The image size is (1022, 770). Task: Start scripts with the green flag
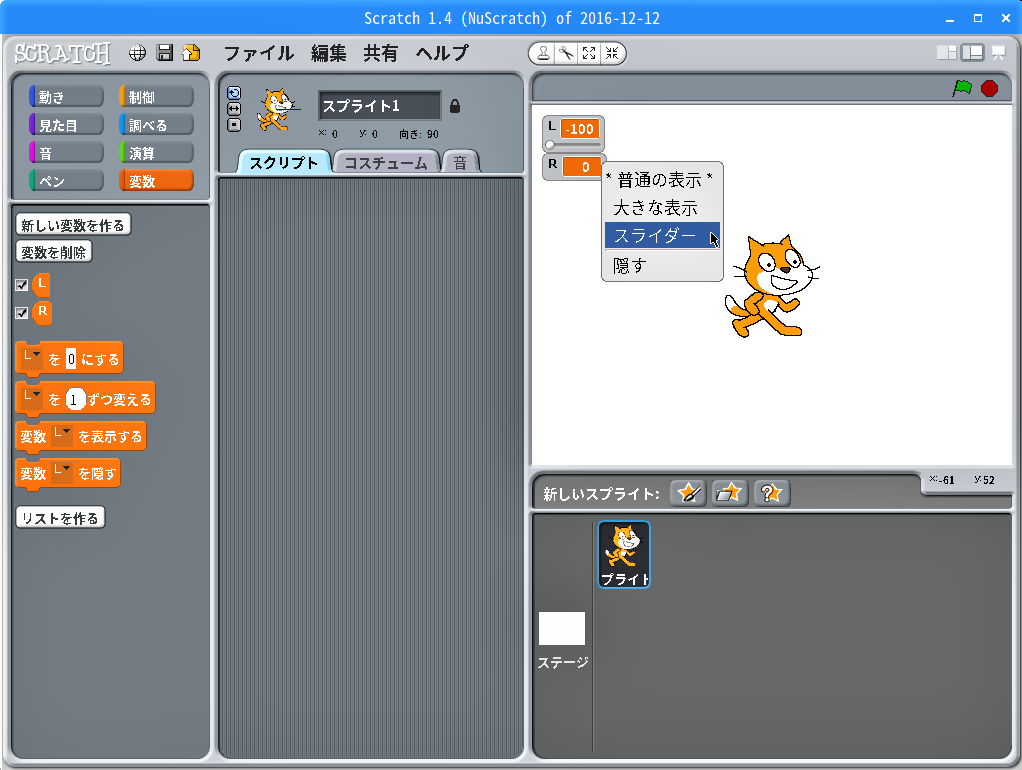[x=962, y=88]
